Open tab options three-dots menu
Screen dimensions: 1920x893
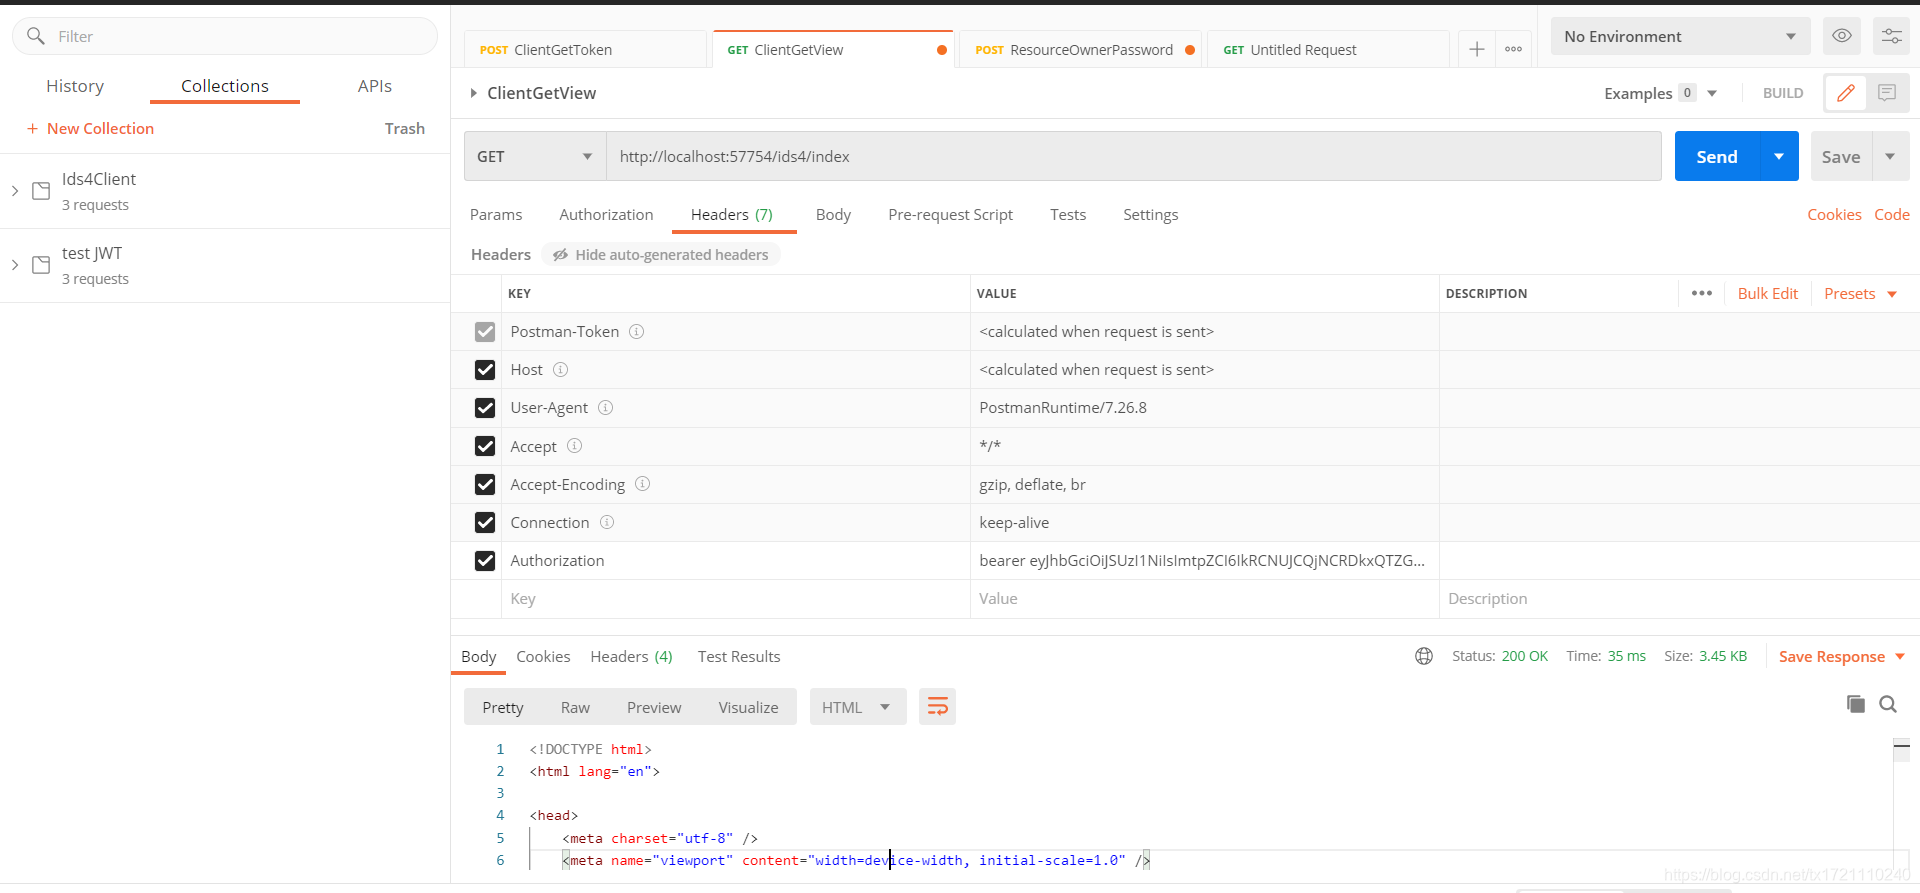click(x=1514, y=49)
